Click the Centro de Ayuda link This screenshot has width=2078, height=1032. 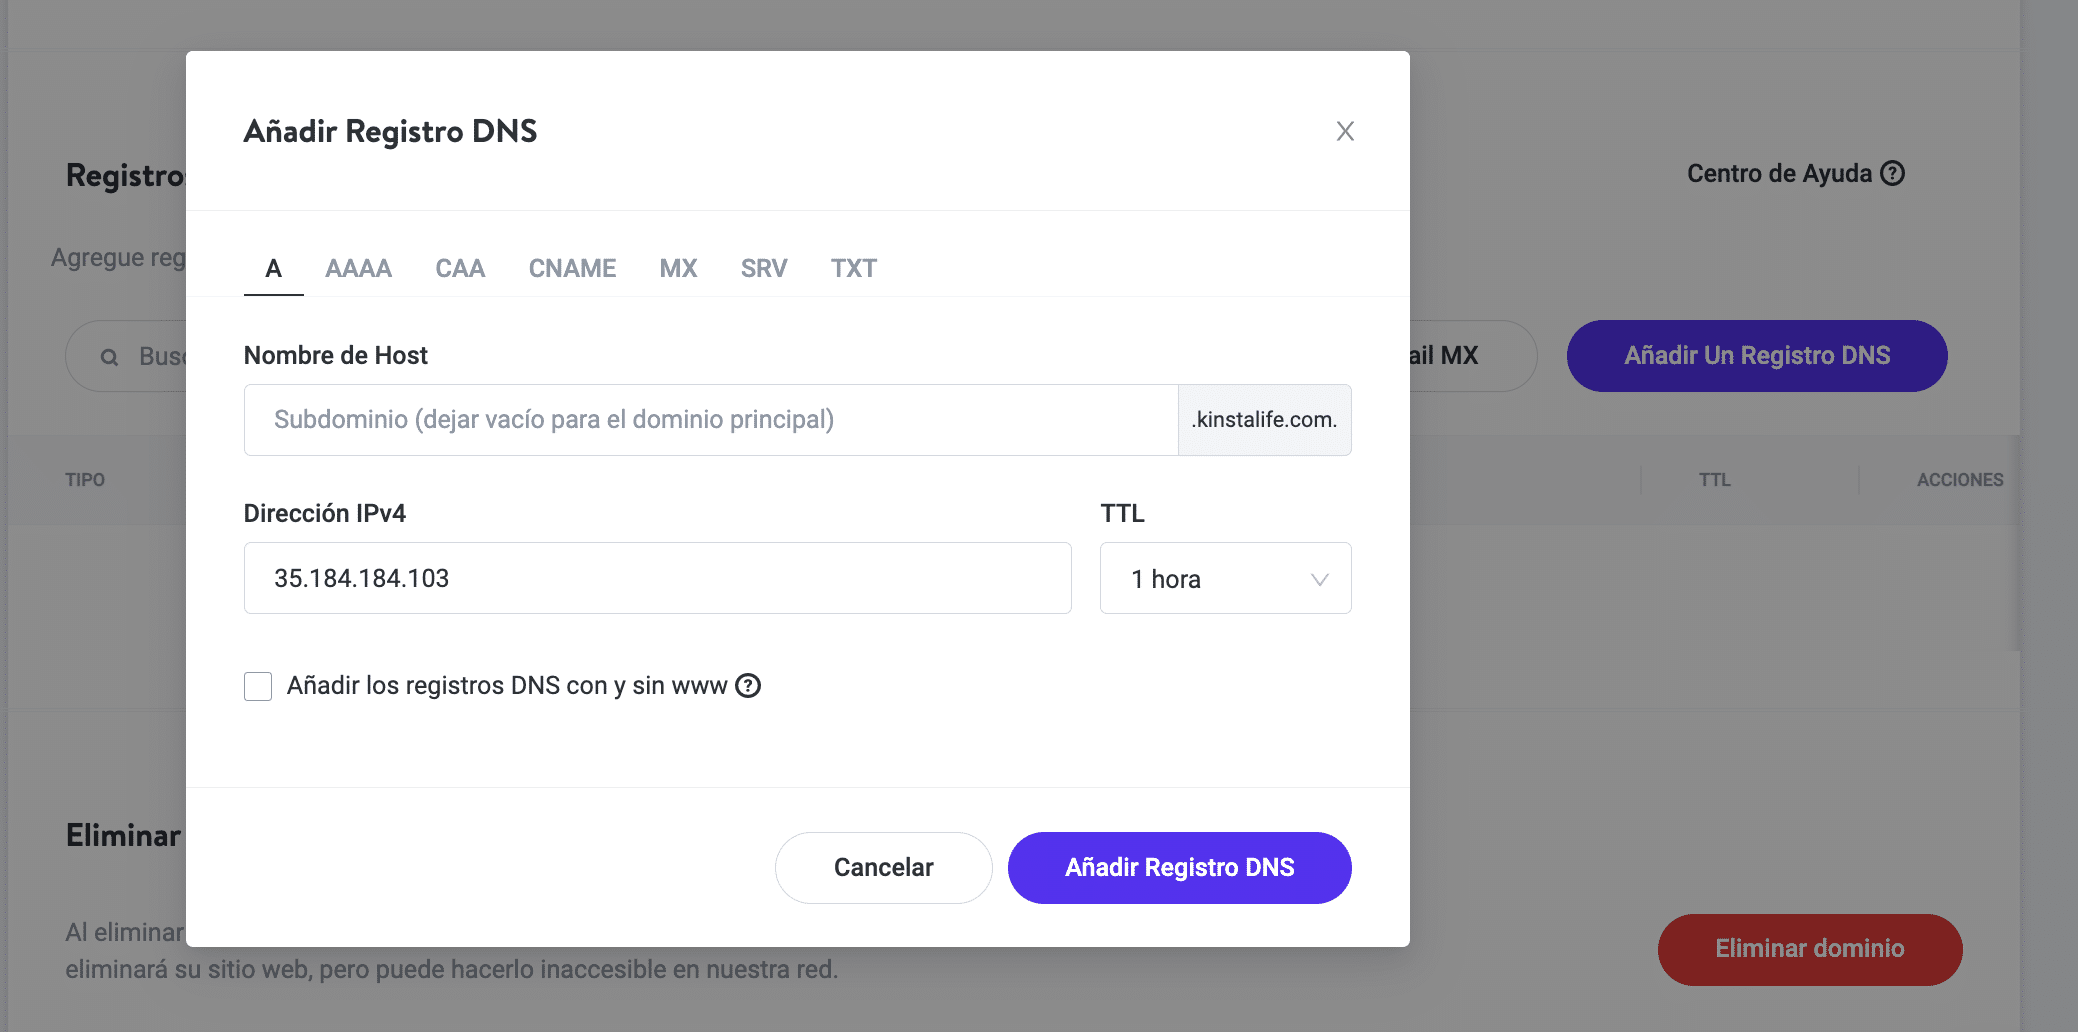[1778, 173]
